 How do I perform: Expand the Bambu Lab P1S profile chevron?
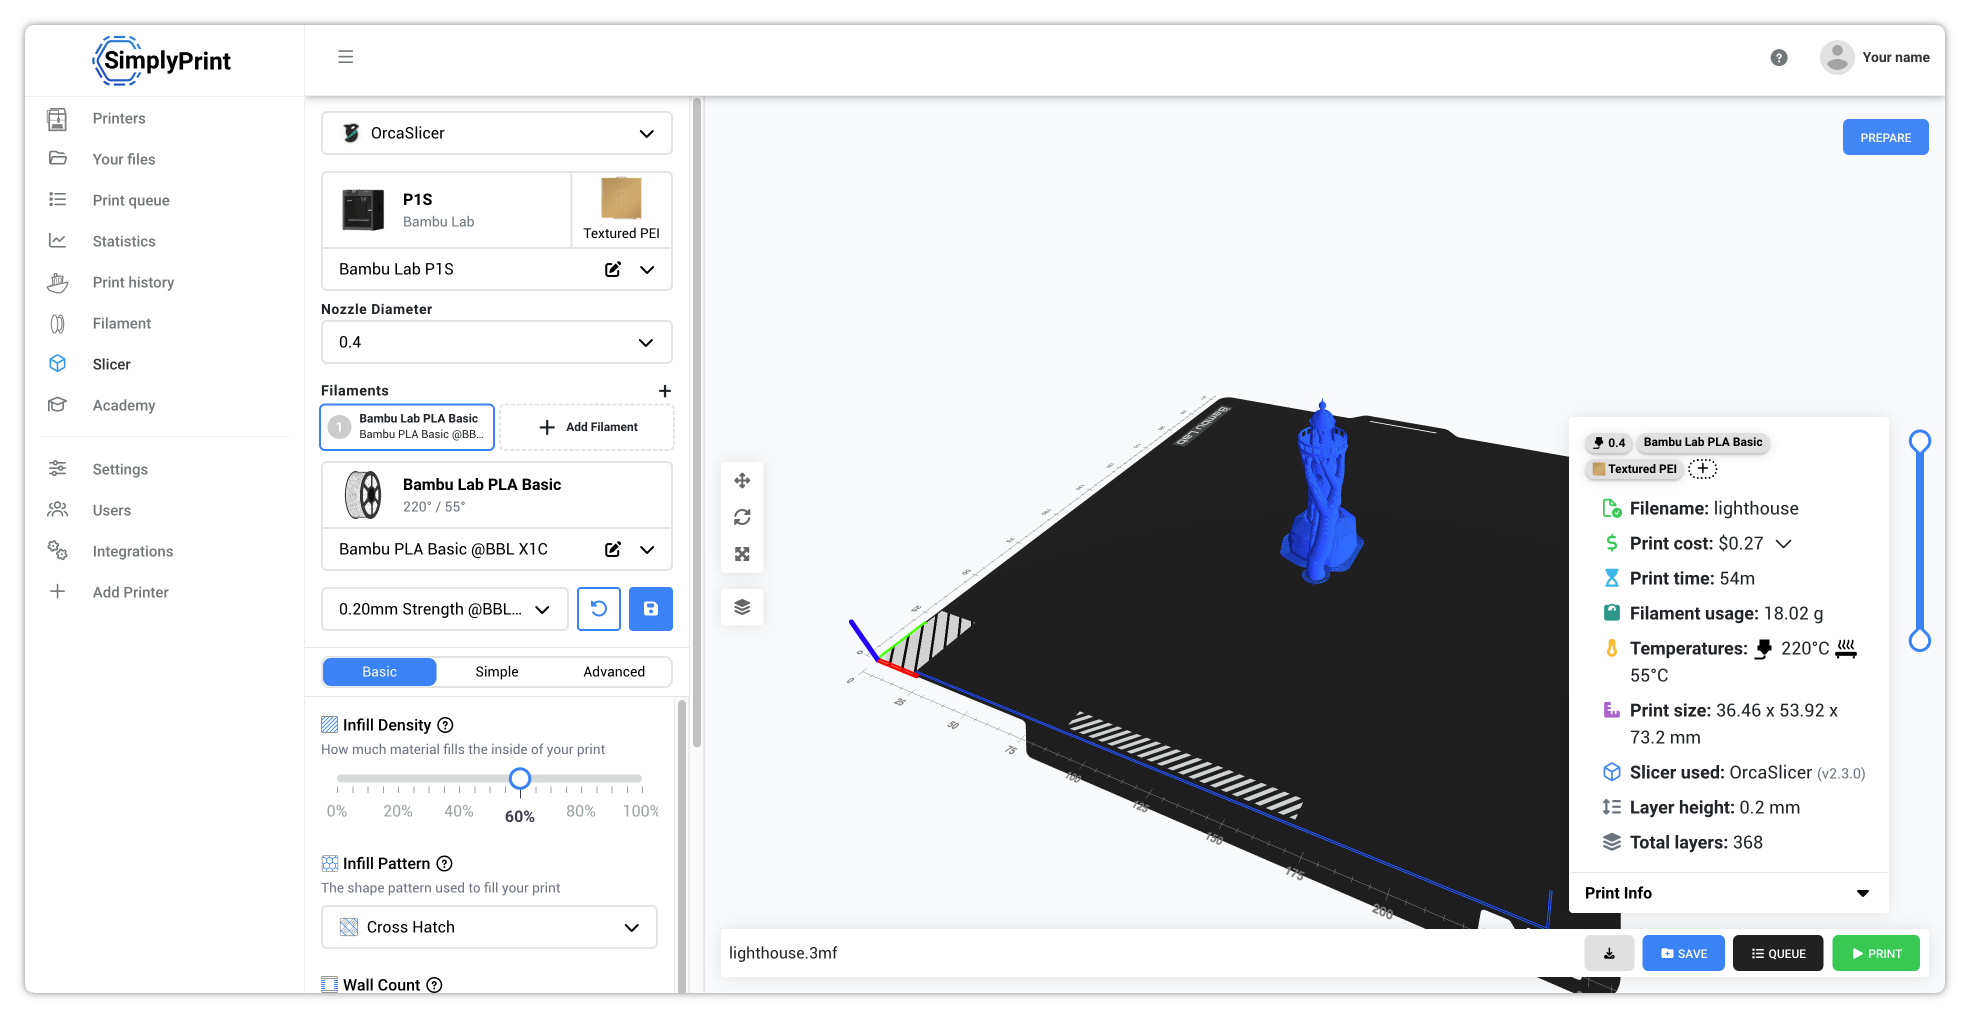[647, 269]
